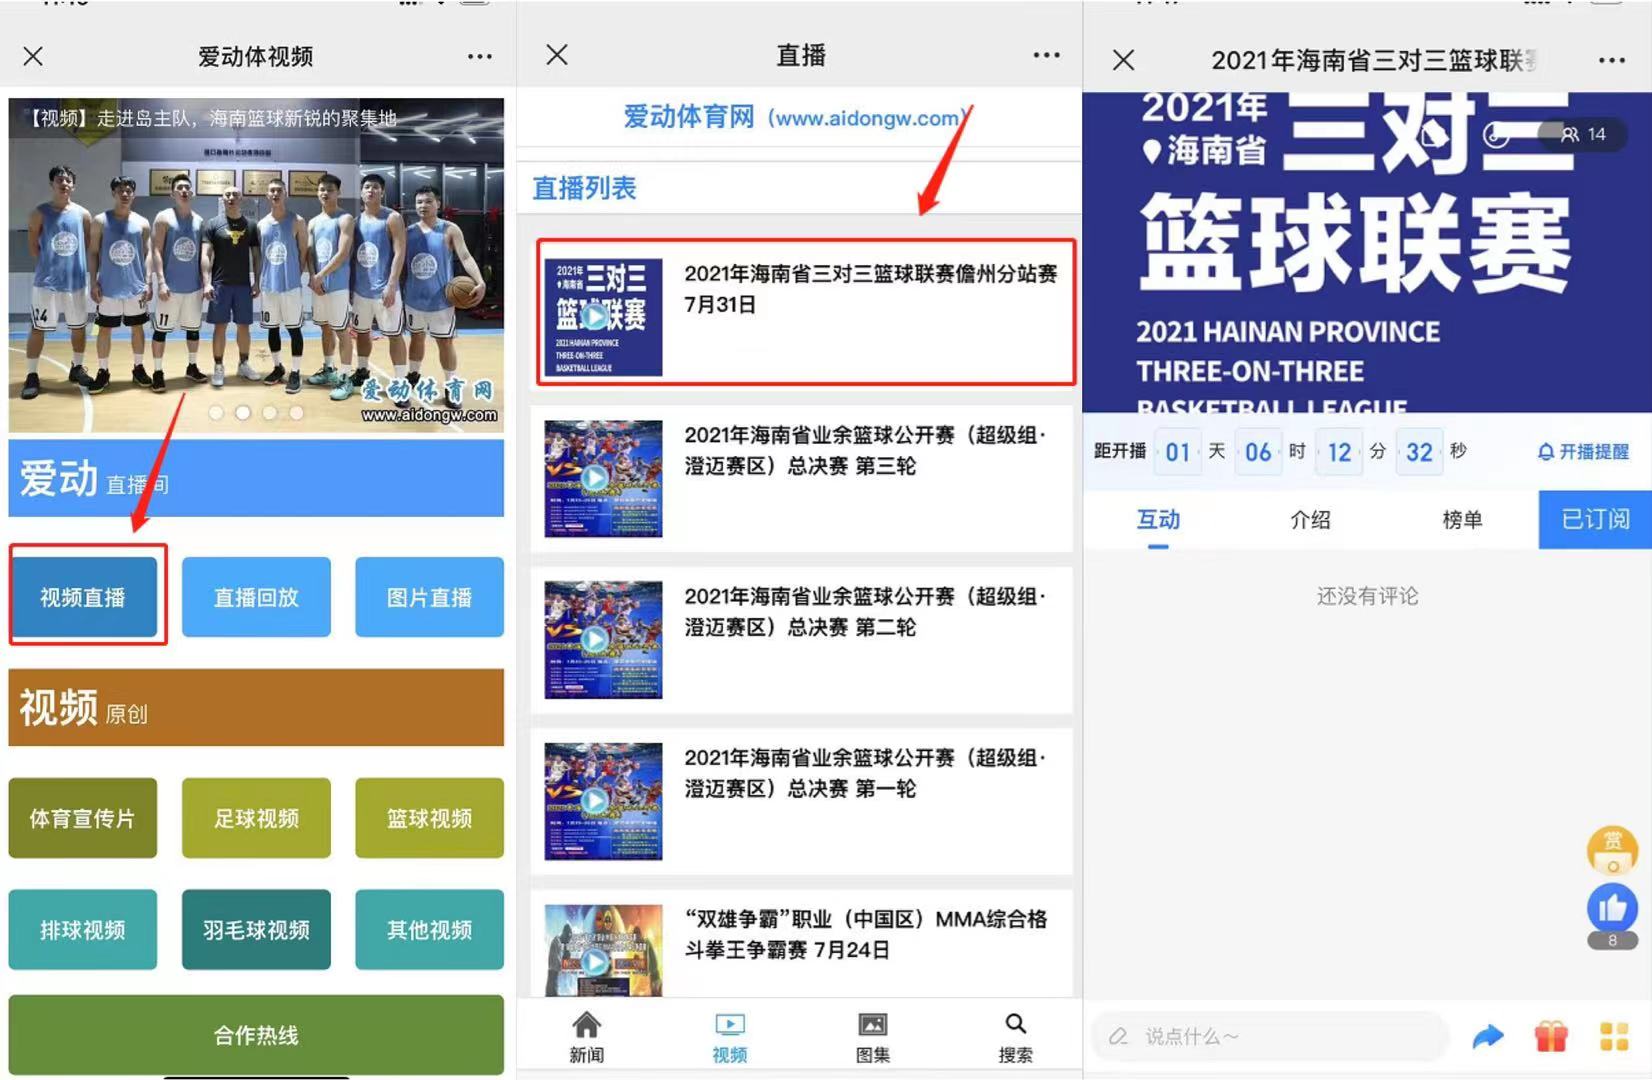Open the 图集 gallery tab
The width and height of the screenshot is (1652, 1080).
873,1036
